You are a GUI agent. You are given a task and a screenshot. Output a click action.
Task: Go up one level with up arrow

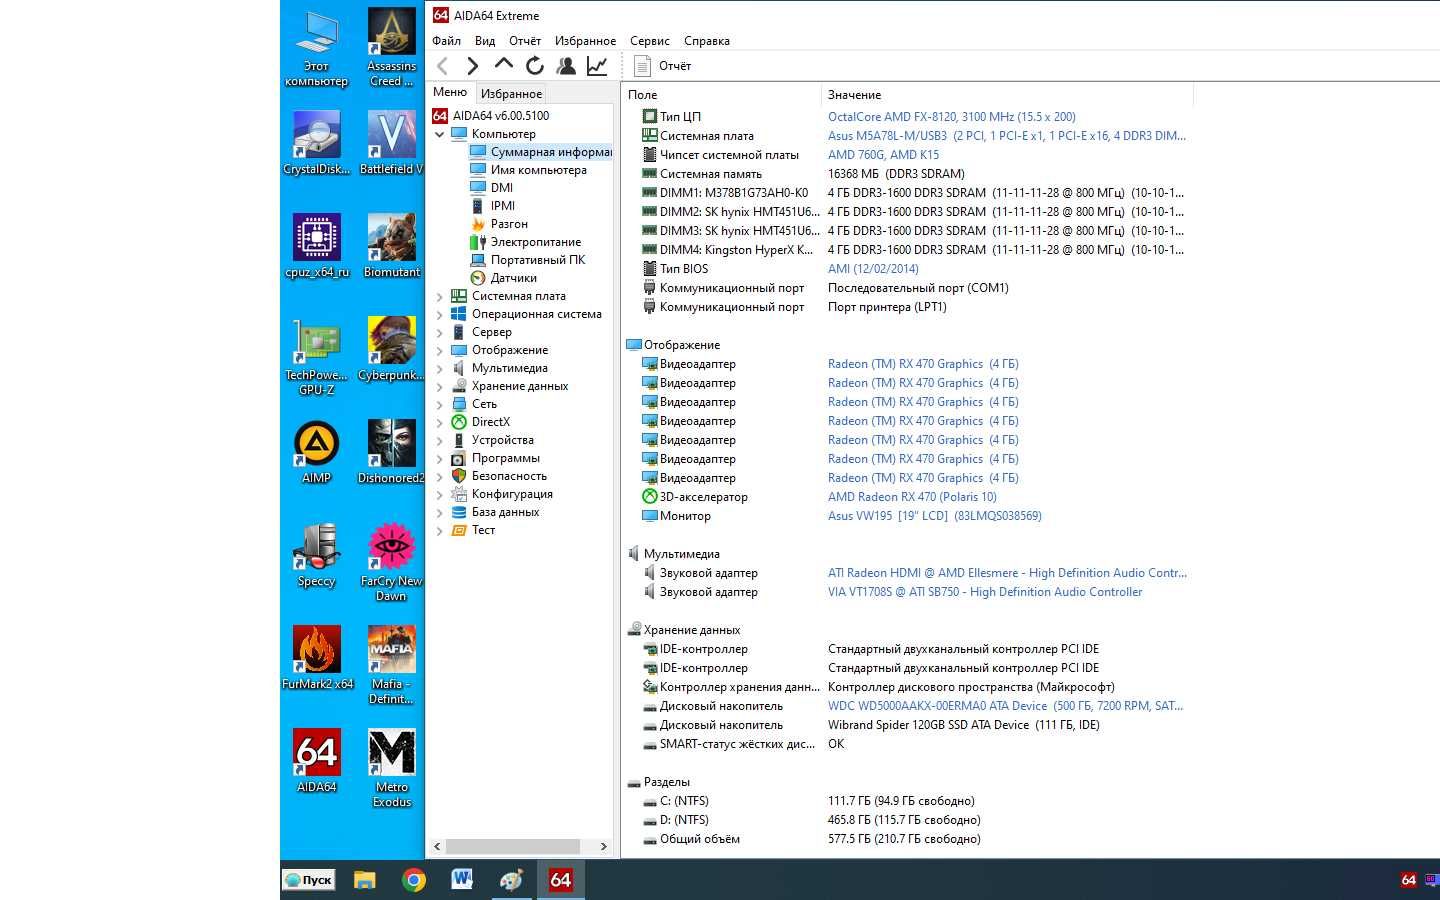coord(503,65)
